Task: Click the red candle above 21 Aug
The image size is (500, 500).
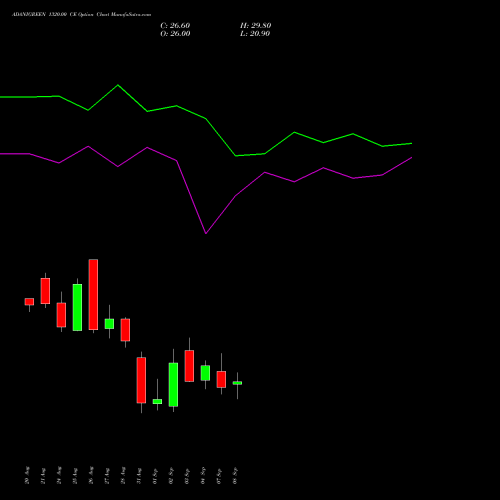Action: [45, 291]
